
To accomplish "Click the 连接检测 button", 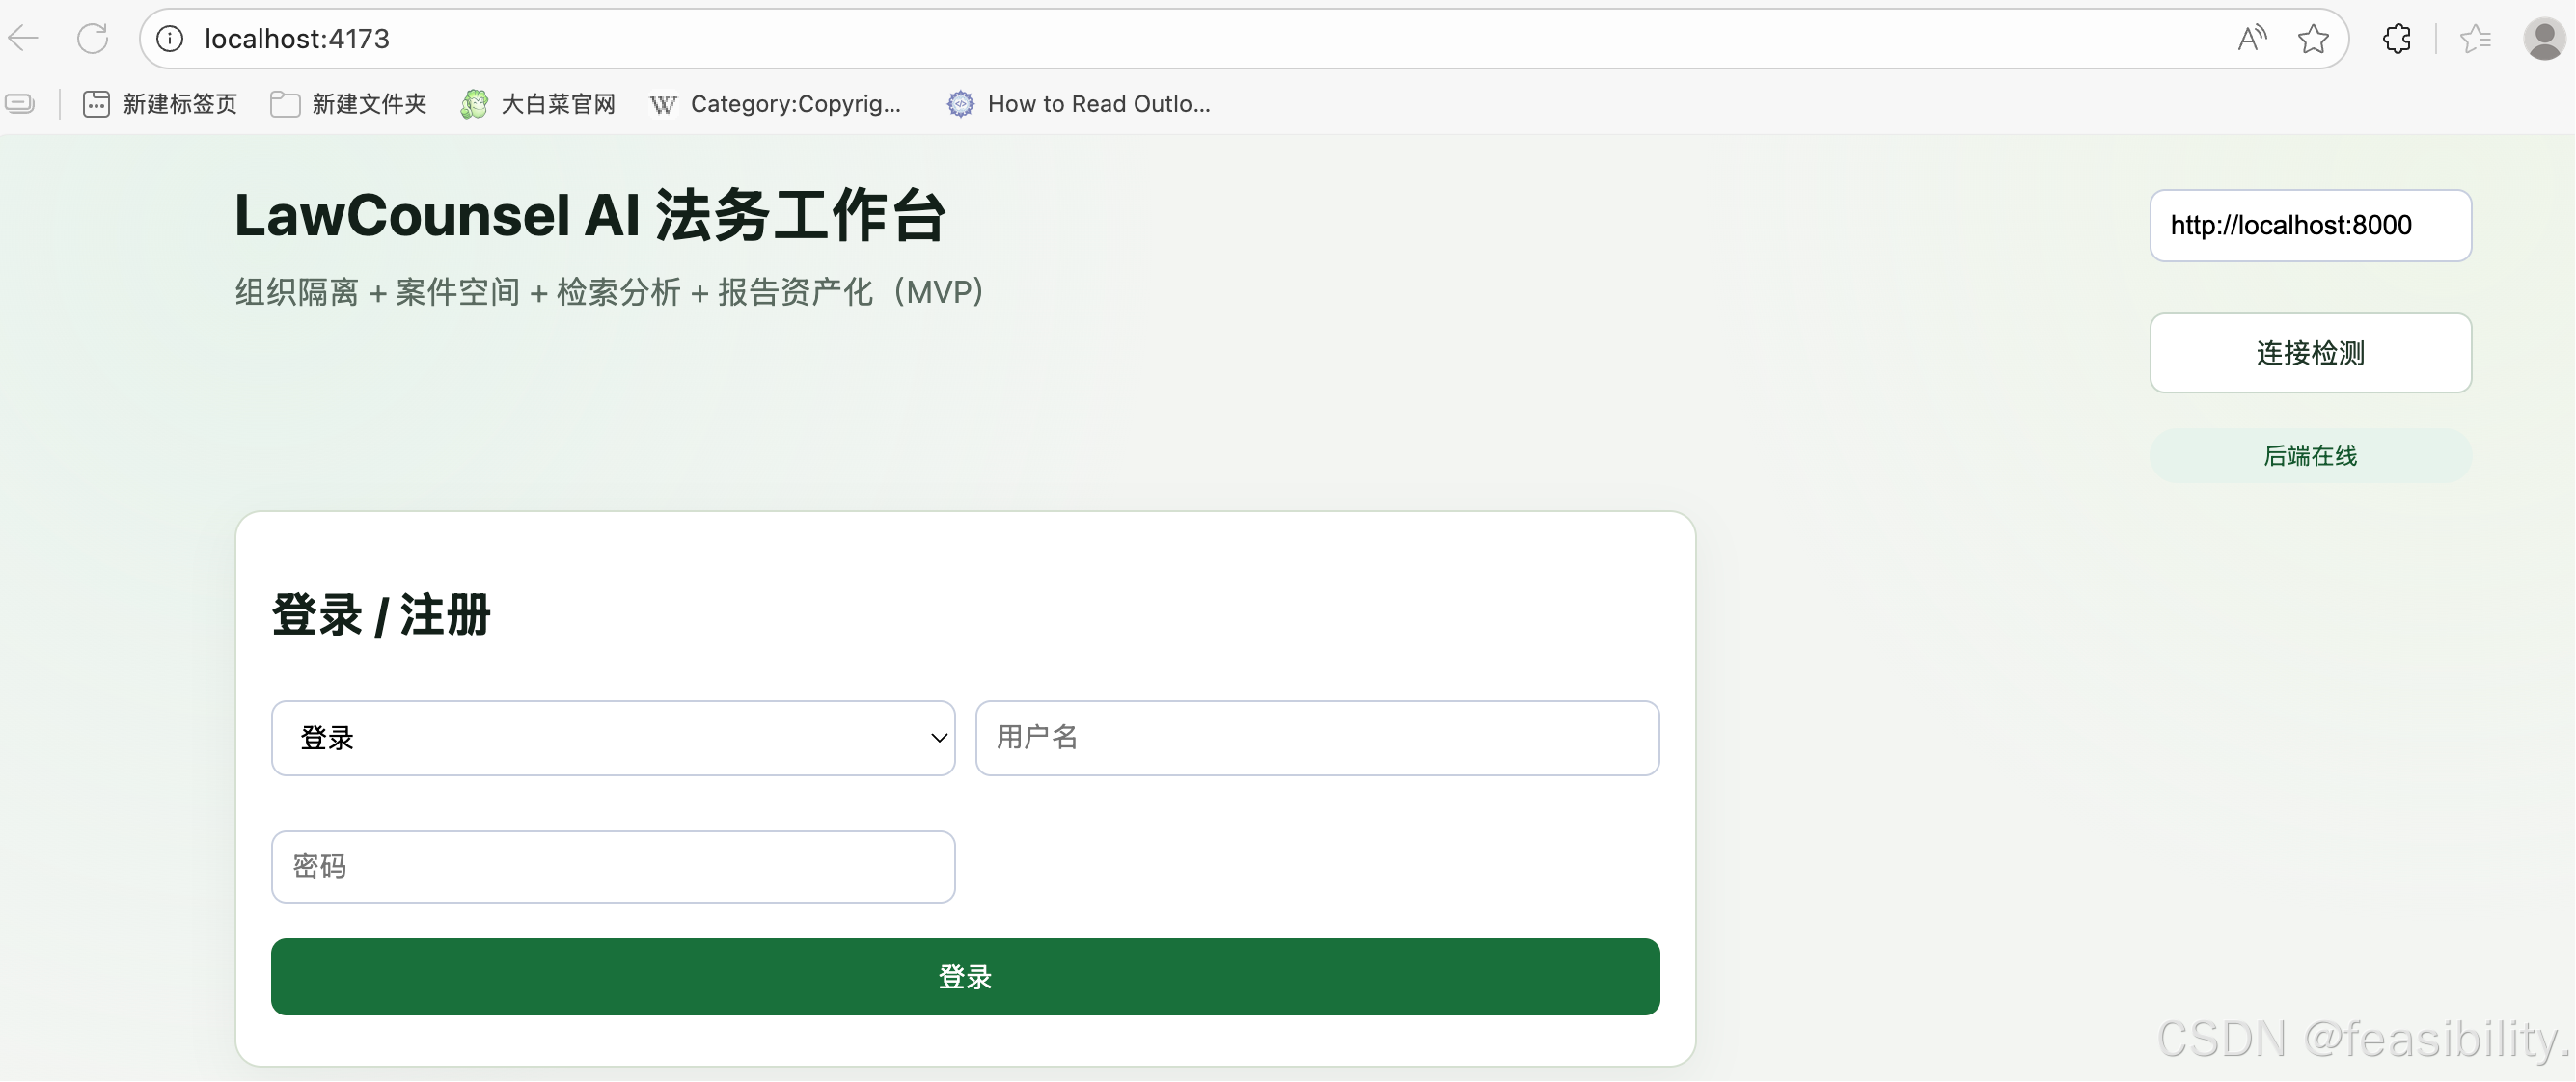I will (2310, 353).
